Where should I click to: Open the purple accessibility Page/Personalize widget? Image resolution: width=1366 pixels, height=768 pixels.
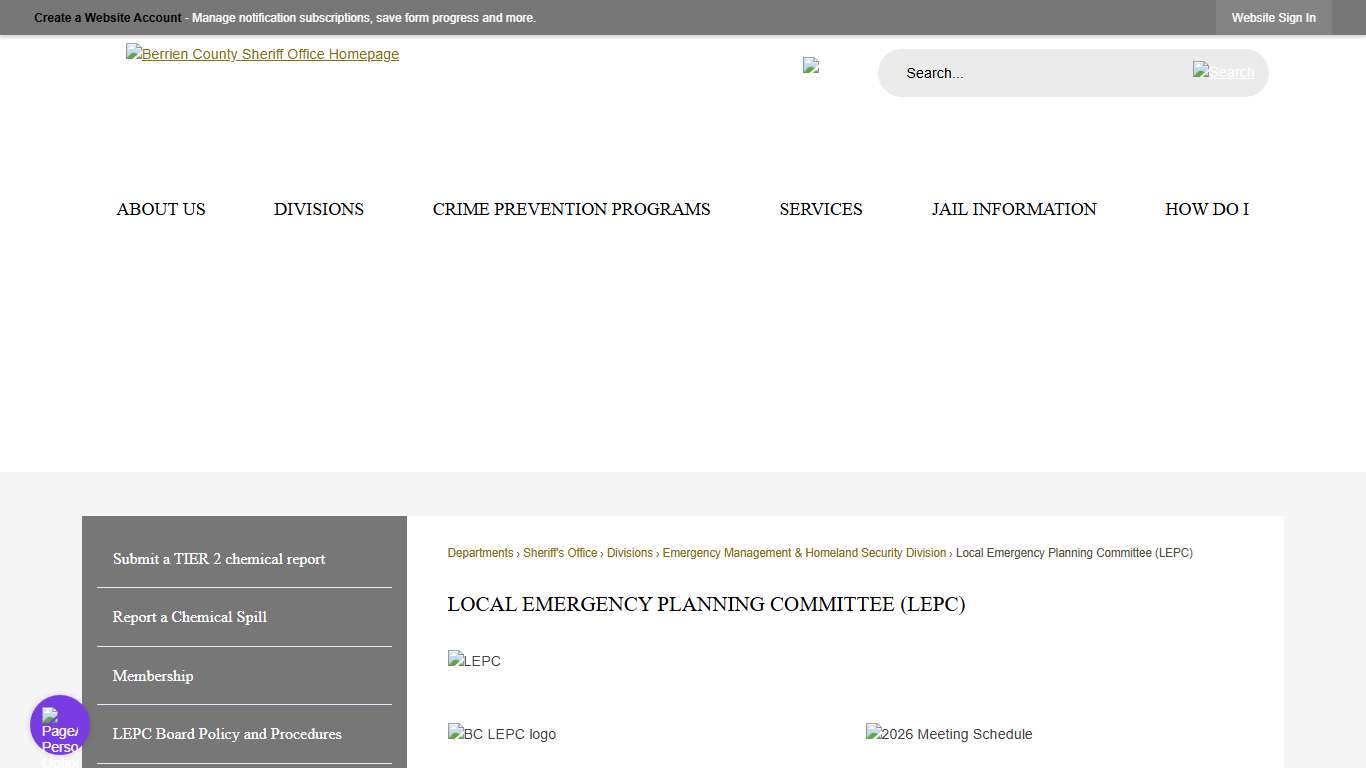[59, 724]
